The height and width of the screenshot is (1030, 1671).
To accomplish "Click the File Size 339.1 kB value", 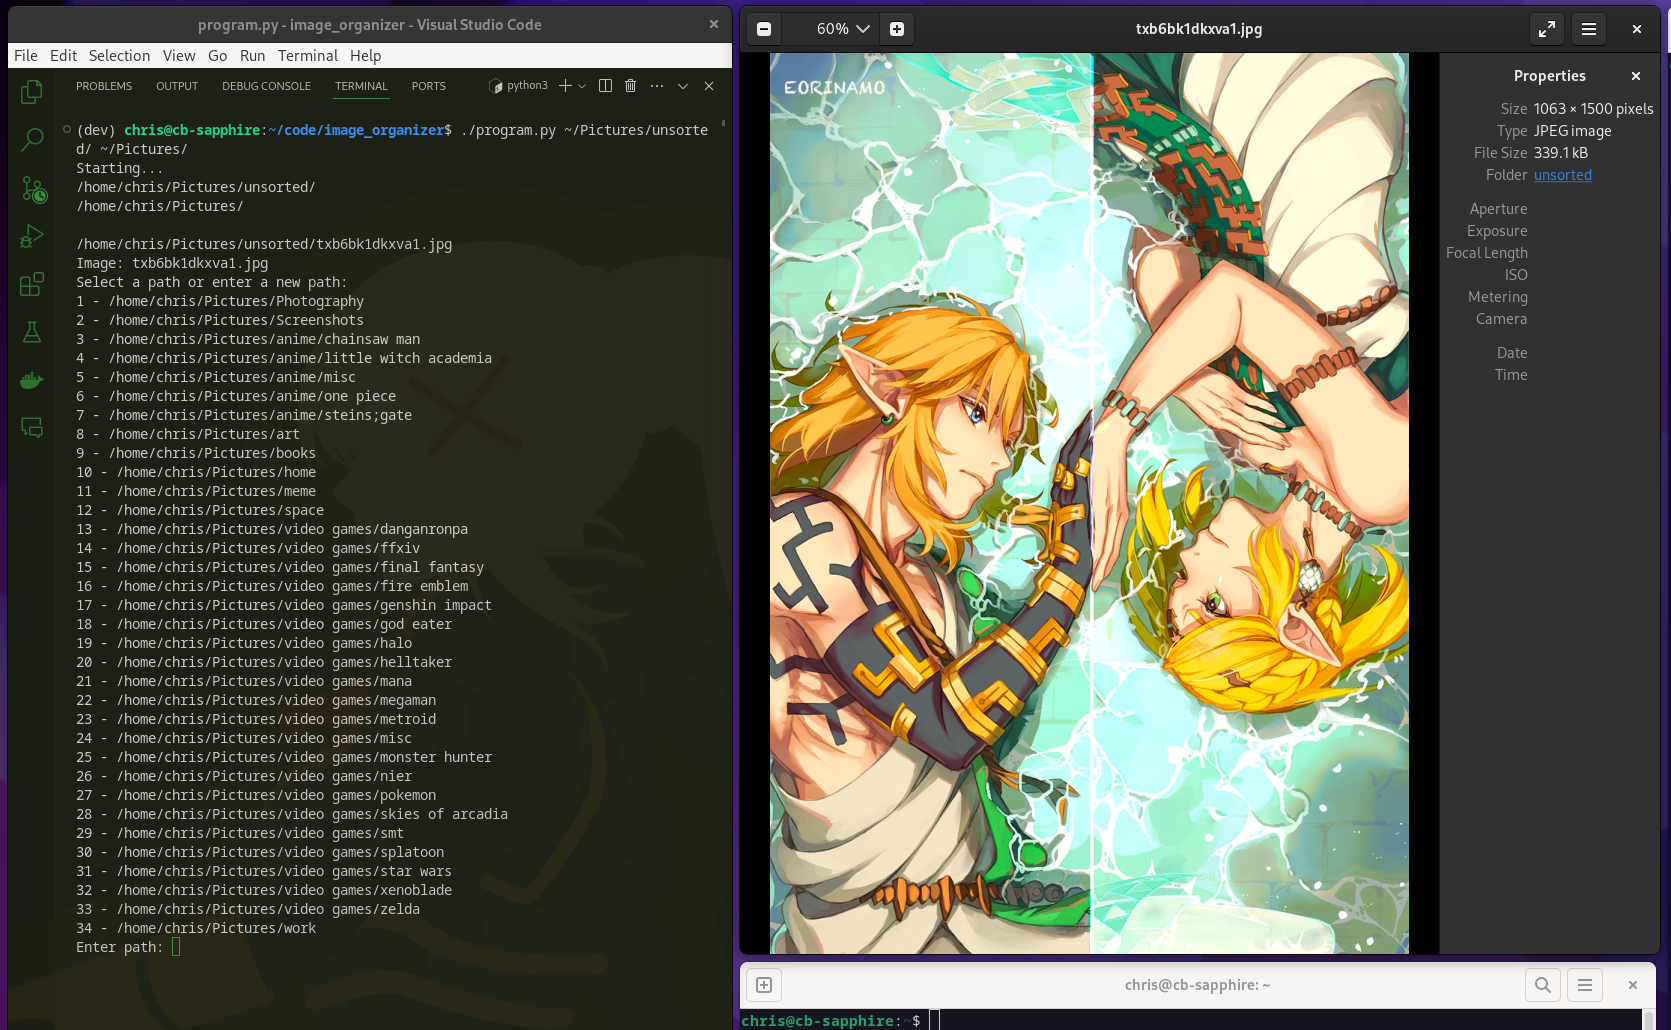I will pos(1561,153).
